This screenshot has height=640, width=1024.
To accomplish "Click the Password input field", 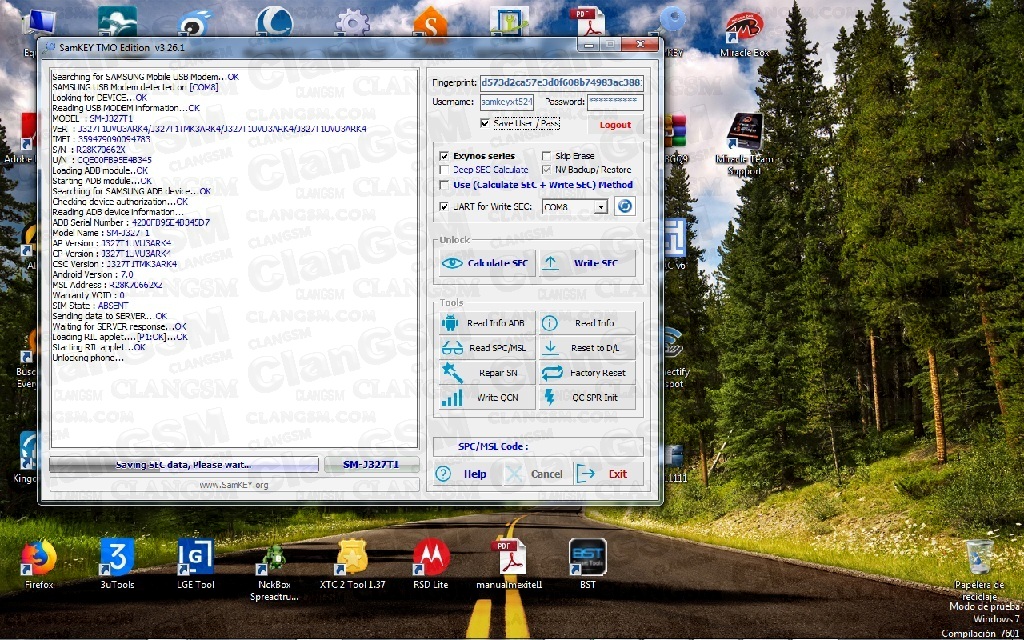I will [x=615, y=103].
